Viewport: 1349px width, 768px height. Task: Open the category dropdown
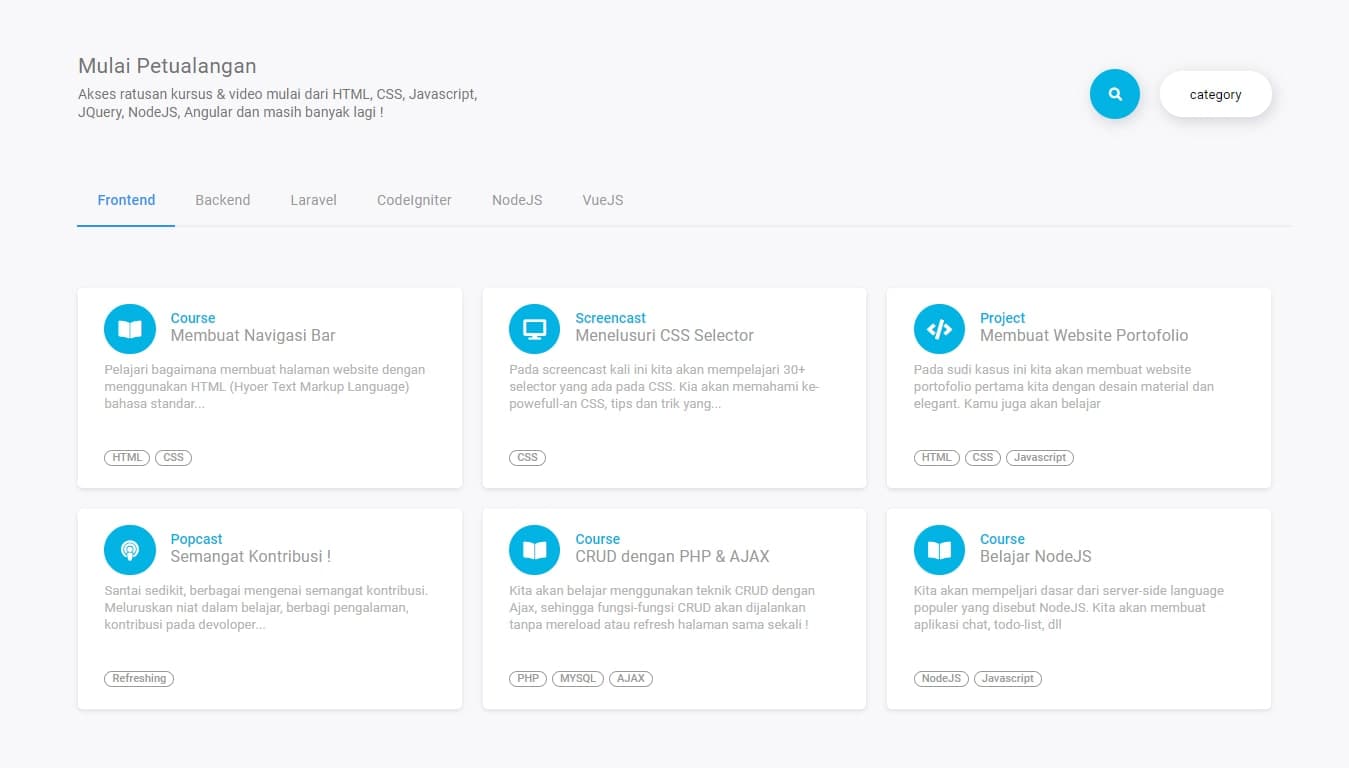pos(1215,94)
